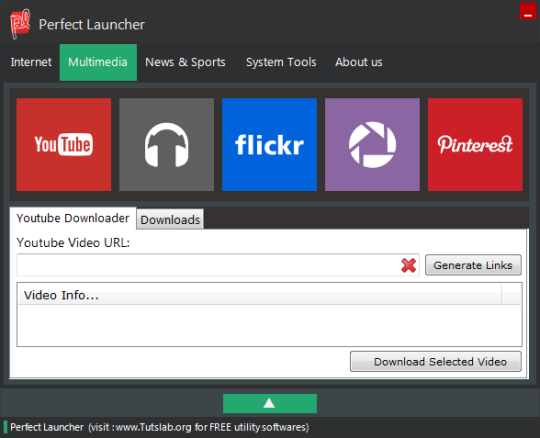Minimize the Perfect Launcher window
540x438 pixels.
click(528, 11)
